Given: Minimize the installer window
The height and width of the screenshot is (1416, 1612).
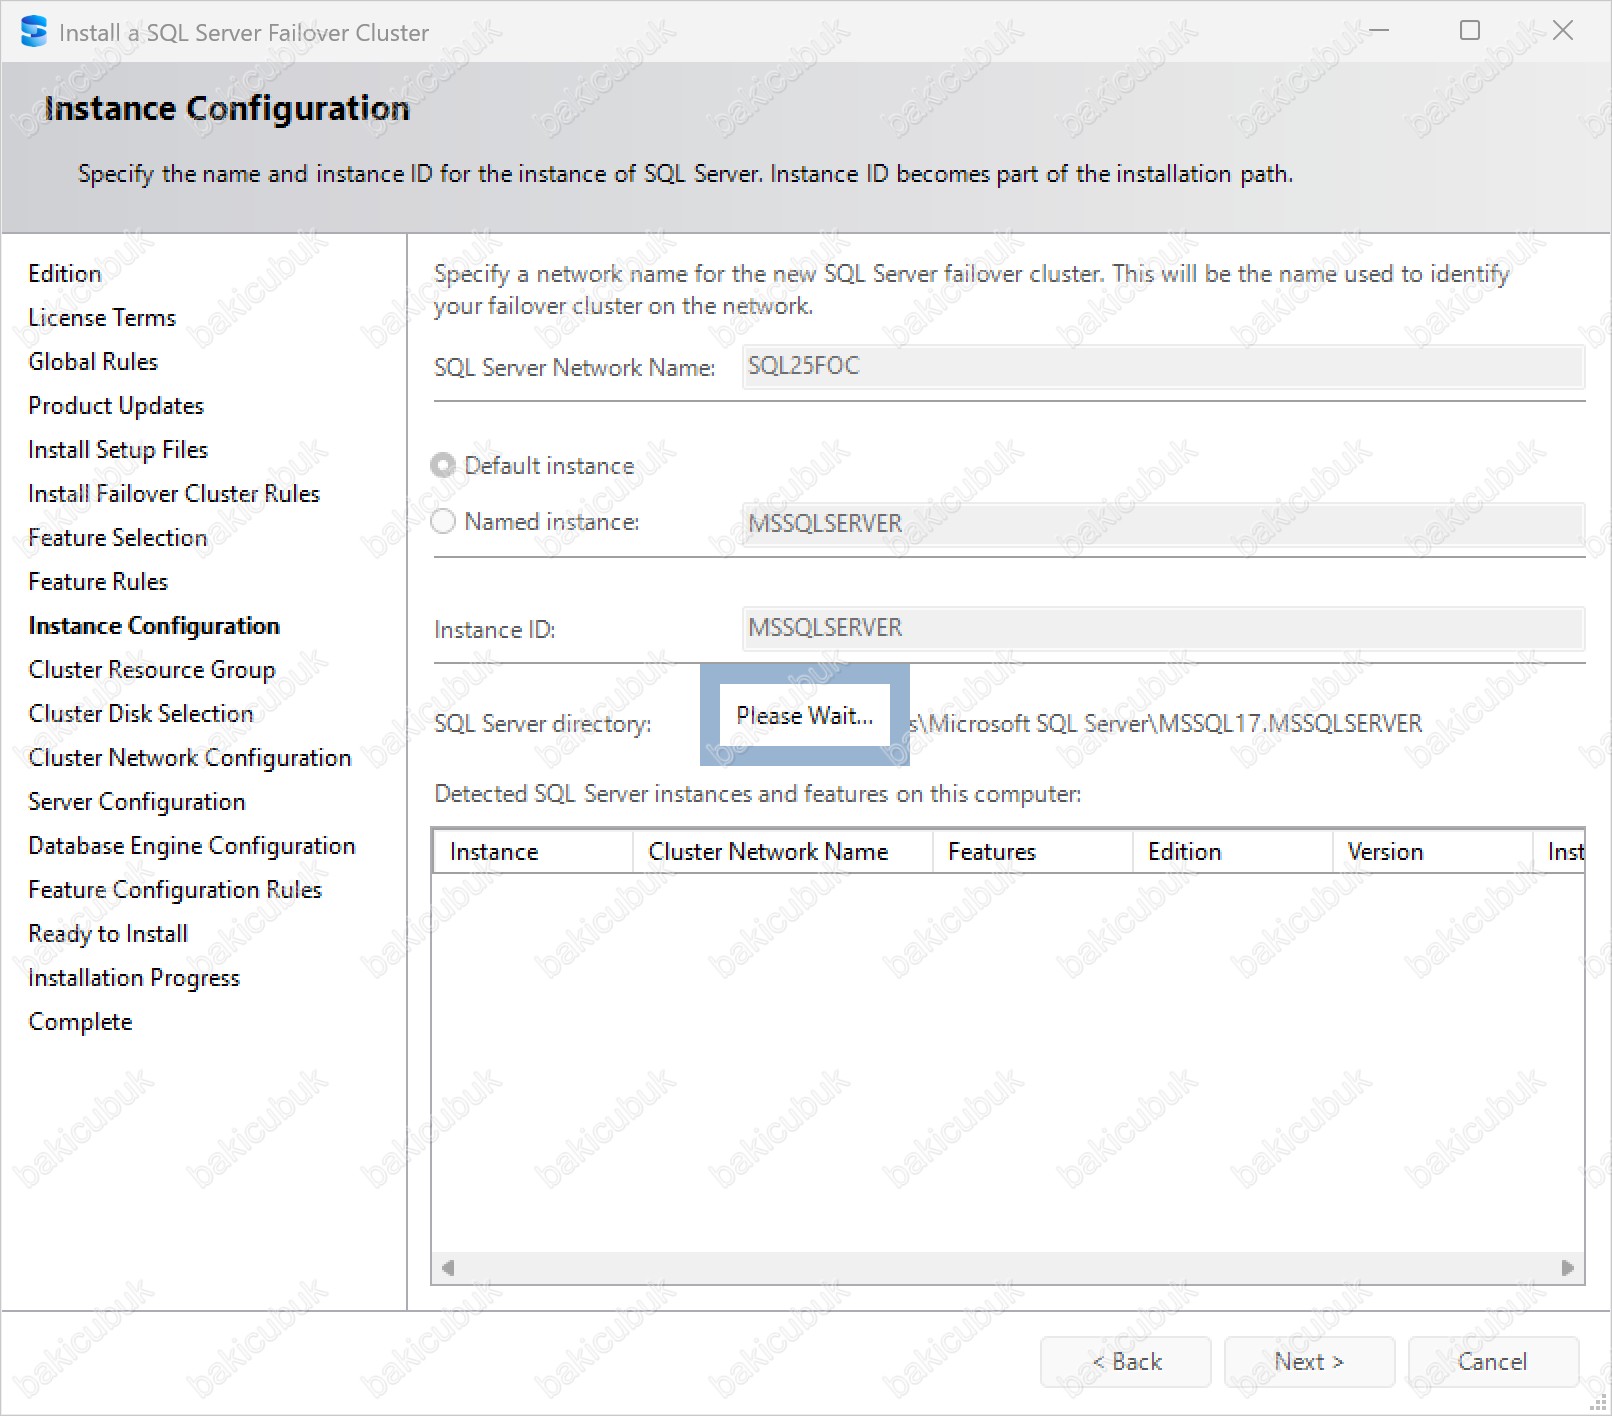Looking at the screenshot, I should [x=1379, y=31].
